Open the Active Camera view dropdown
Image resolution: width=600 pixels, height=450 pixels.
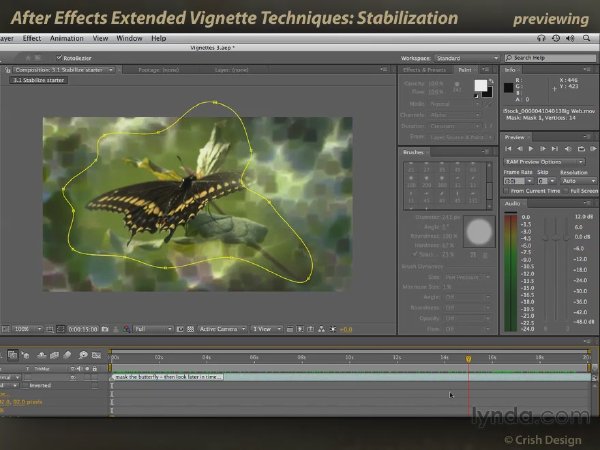(x=222, y=329)
